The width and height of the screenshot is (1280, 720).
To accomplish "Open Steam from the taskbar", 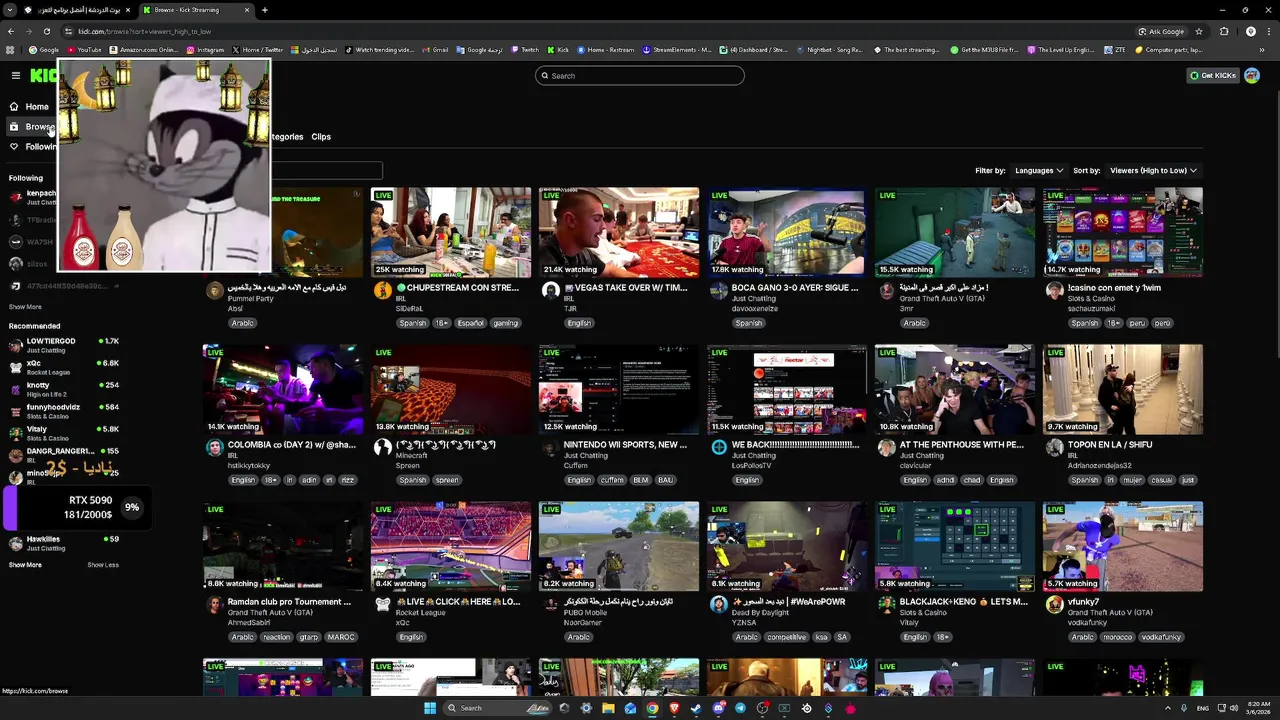I will 696,708.
